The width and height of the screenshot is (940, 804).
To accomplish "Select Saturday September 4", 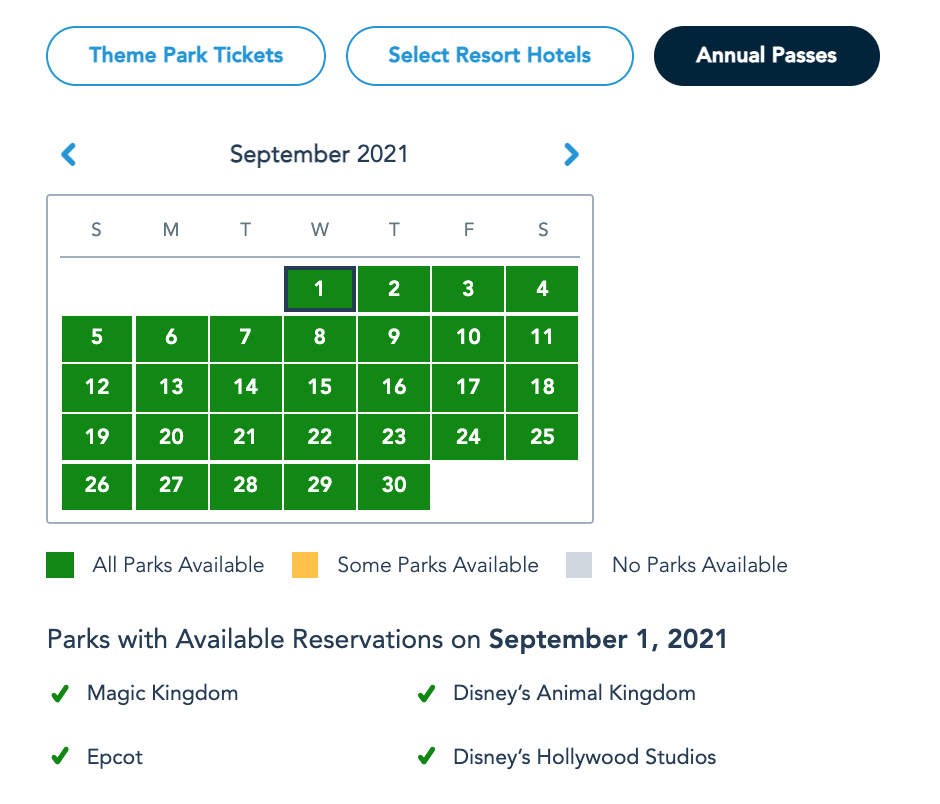I will pyautogui.click(x=542, y=289).
